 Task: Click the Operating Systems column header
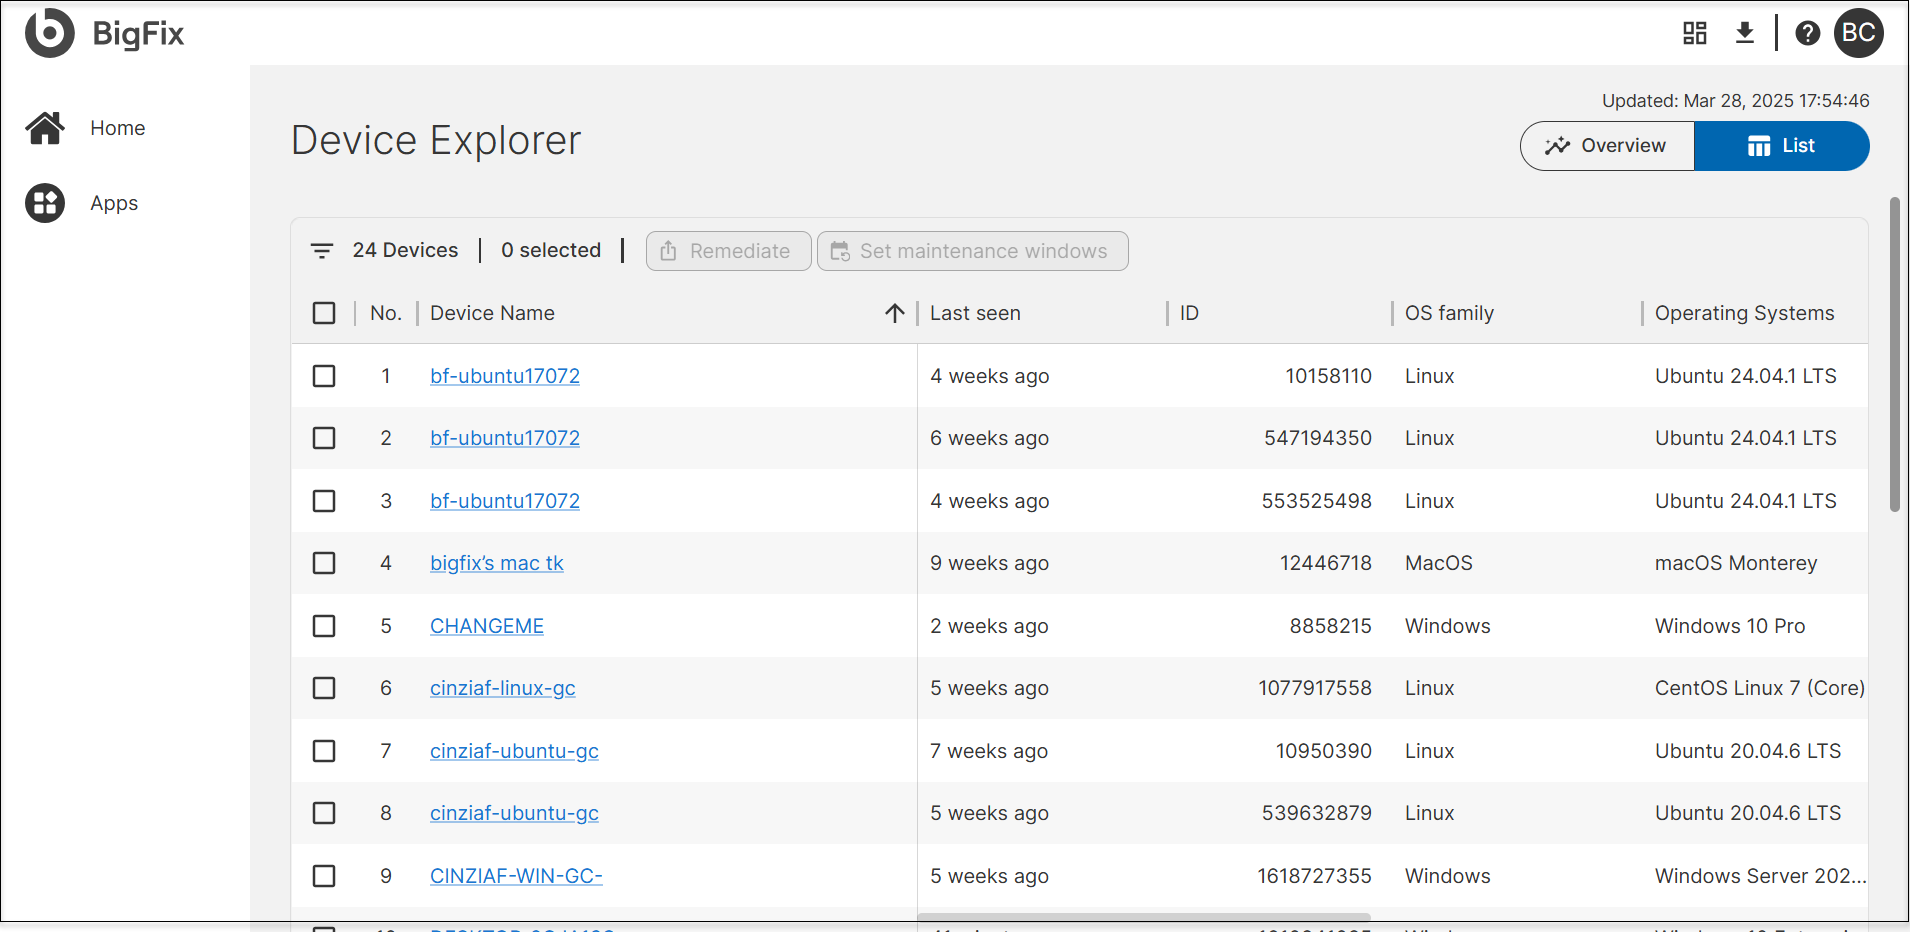click(x=1745, y=313)
